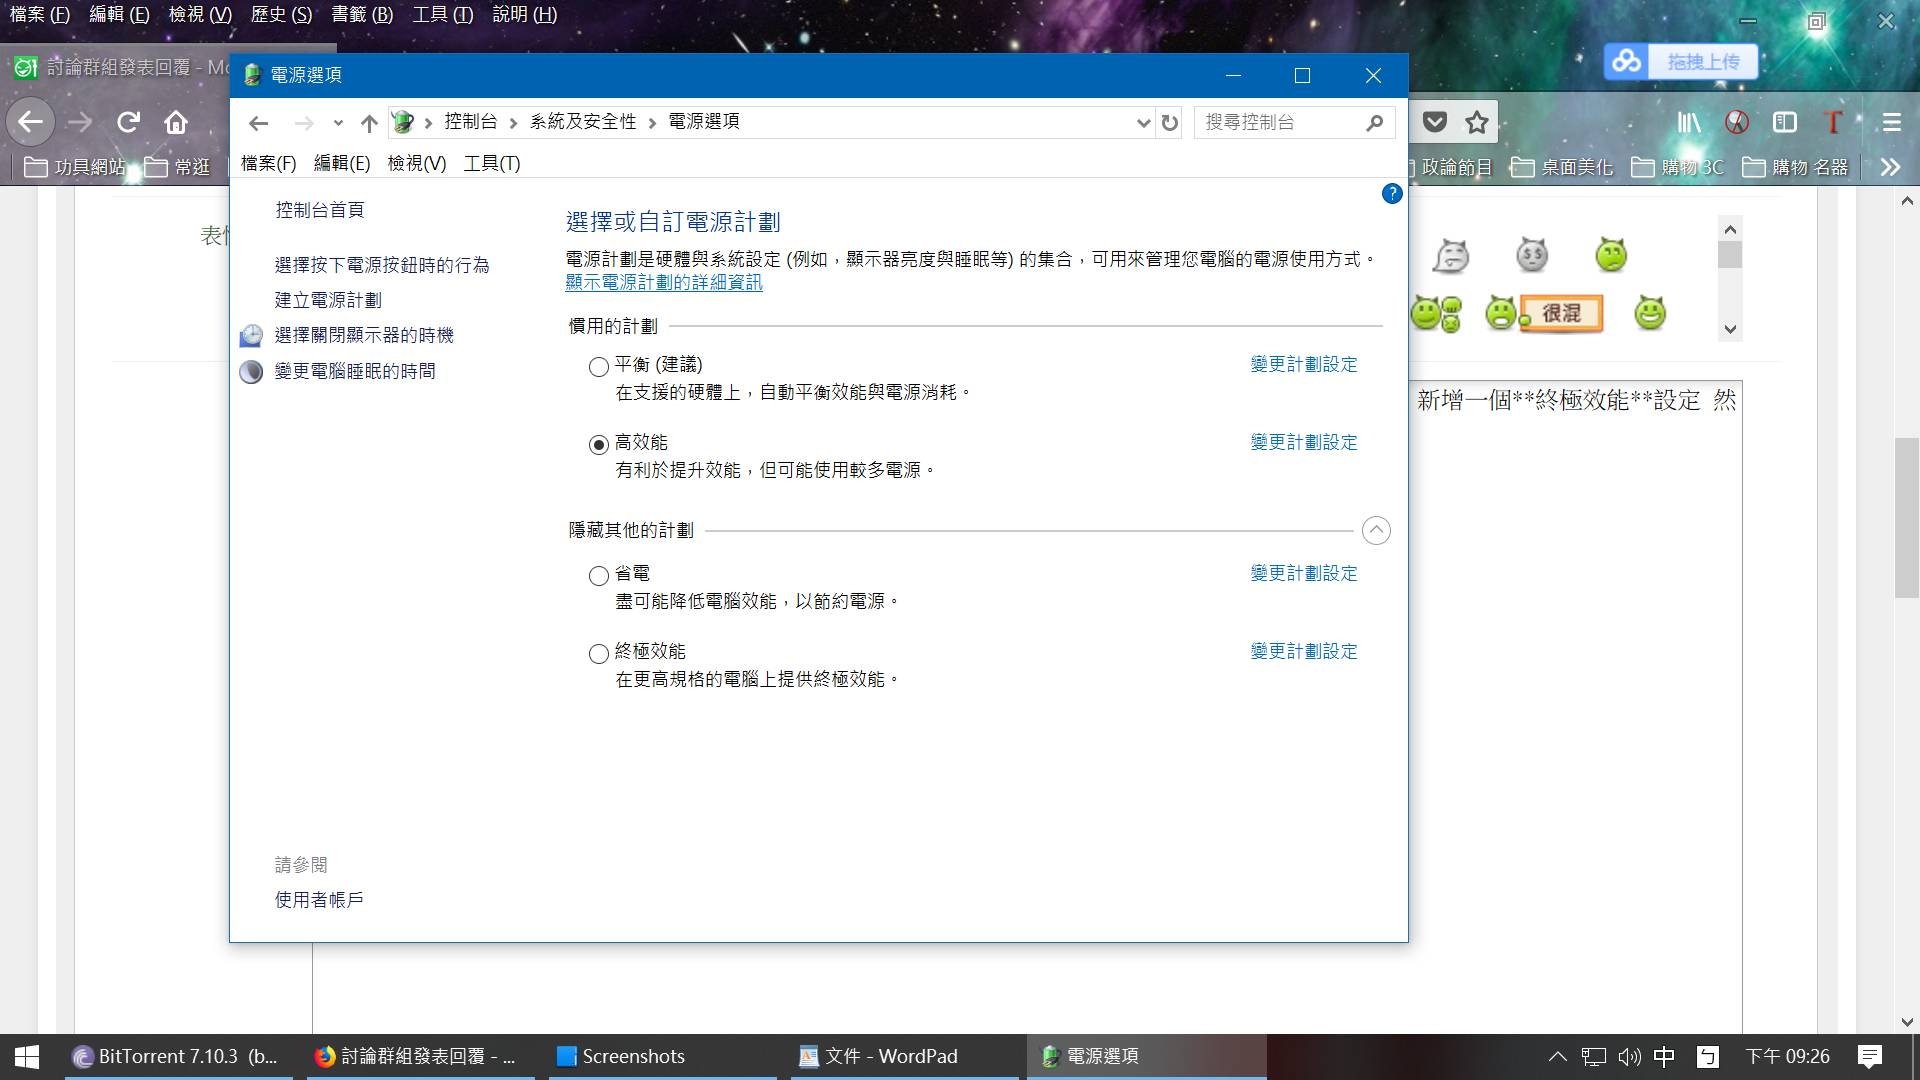Viewport: 1920px width, 1080px height.
Task: Select the 平衡 (建議) power plan
Action: point(598,367)
